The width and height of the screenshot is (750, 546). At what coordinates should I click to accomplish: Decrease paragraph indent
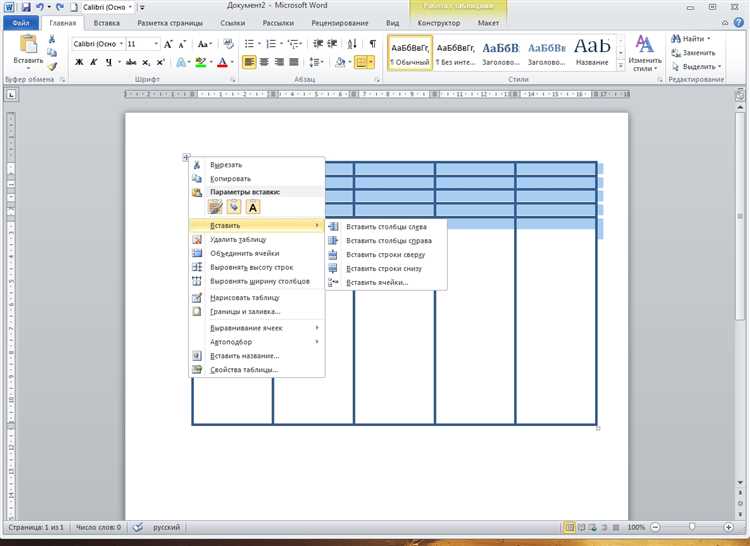coord(318,44)
